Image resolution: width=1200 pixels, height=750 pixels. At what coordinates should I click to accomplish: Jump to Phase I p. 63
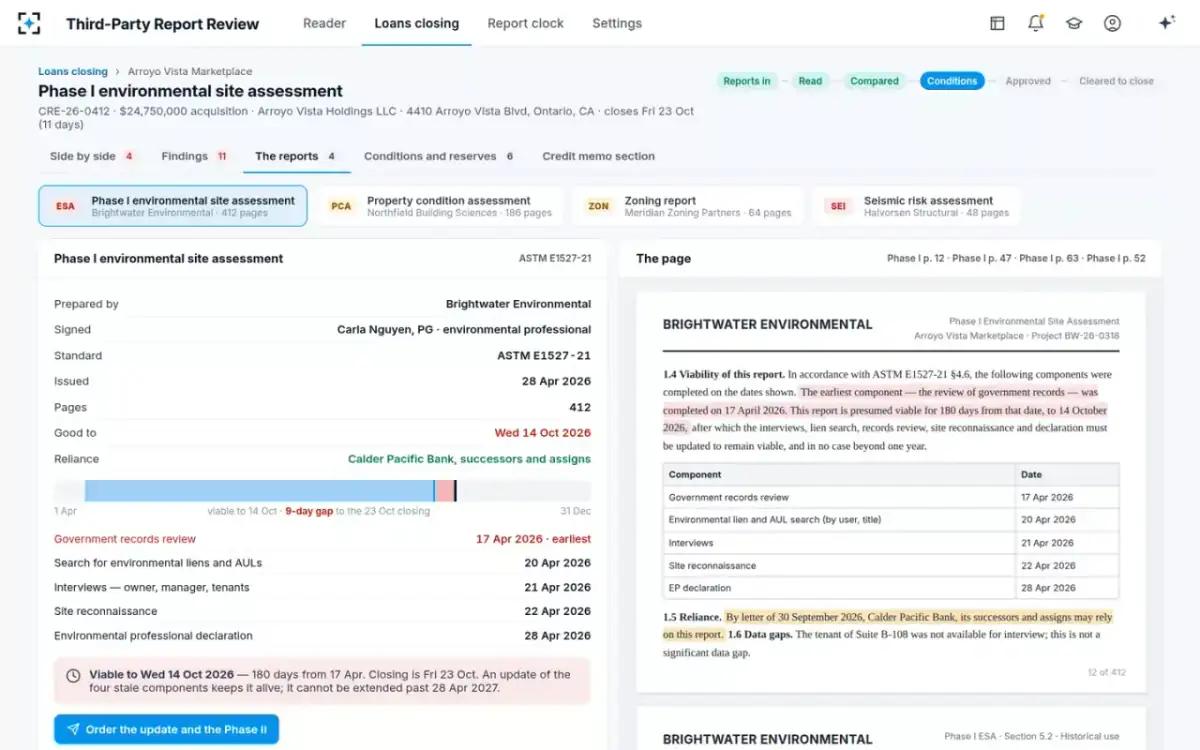1049,258
